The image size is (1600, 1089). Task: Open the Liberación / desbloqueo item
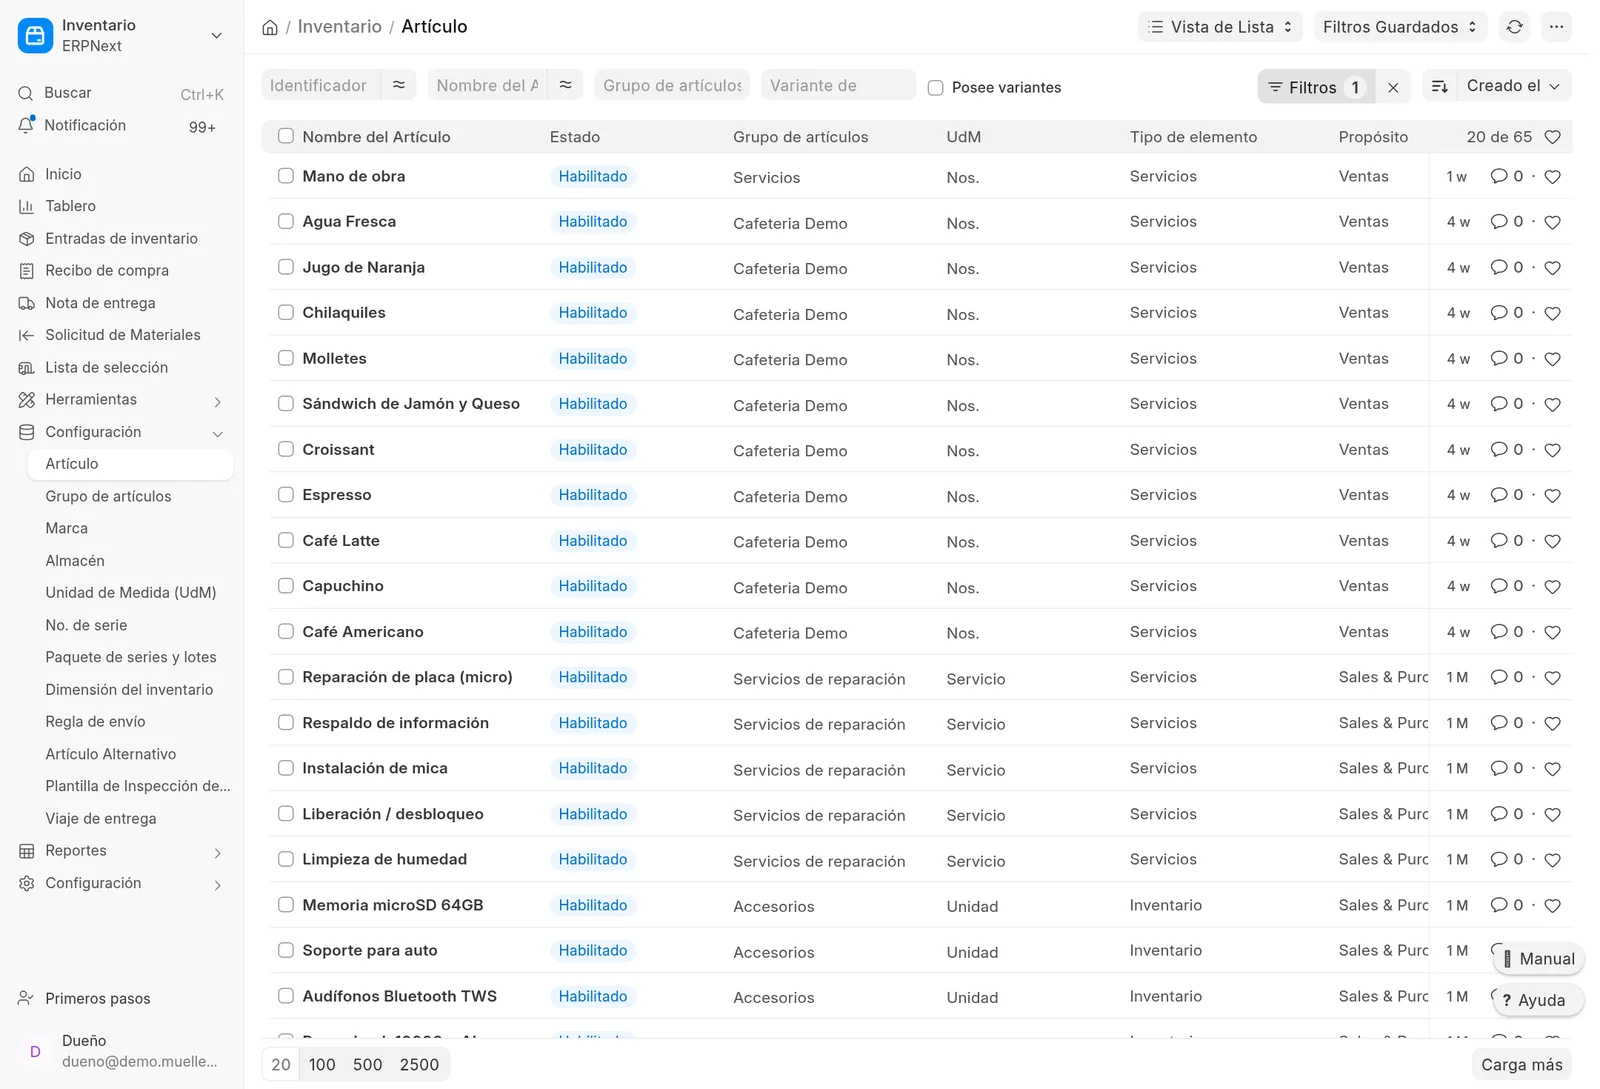click(393, 814)
